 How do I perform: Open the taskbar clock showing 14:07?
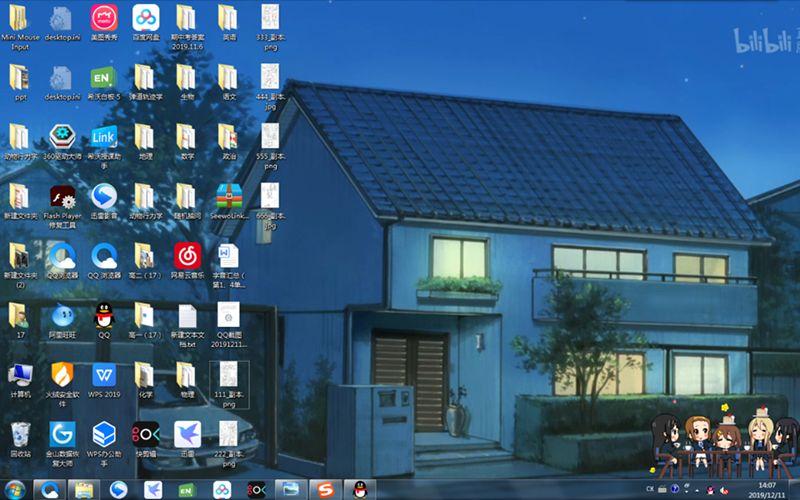coord(768,489)
